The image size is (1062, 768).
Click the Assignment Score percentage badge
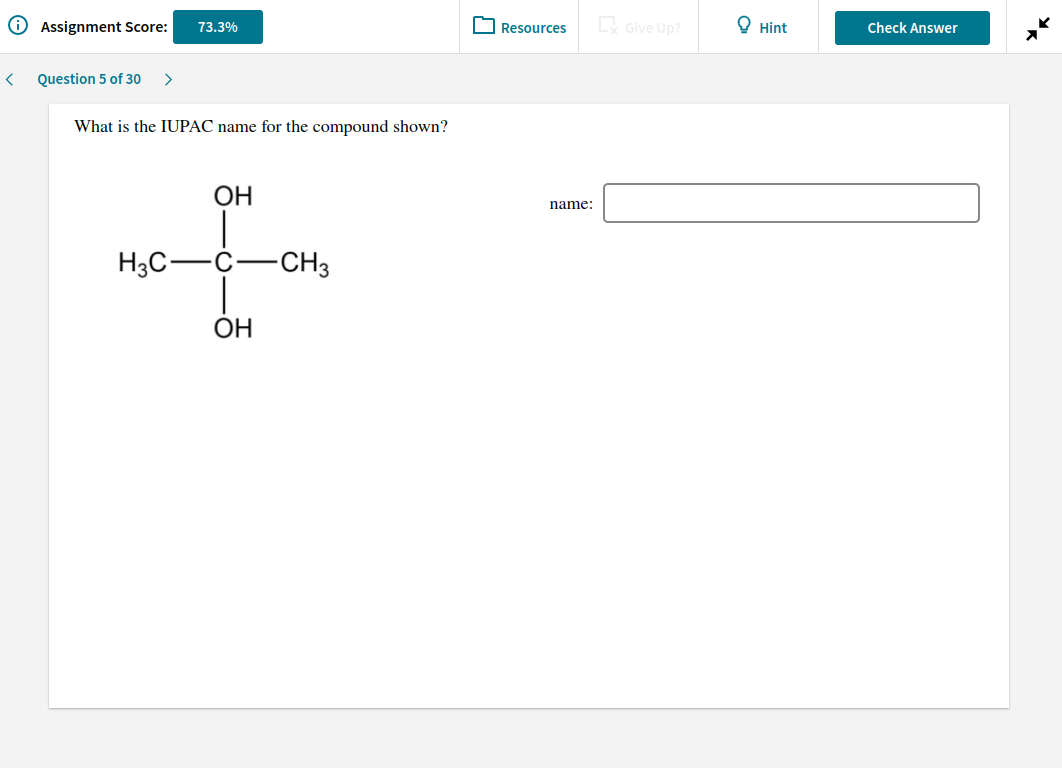(x=218, y=27)
